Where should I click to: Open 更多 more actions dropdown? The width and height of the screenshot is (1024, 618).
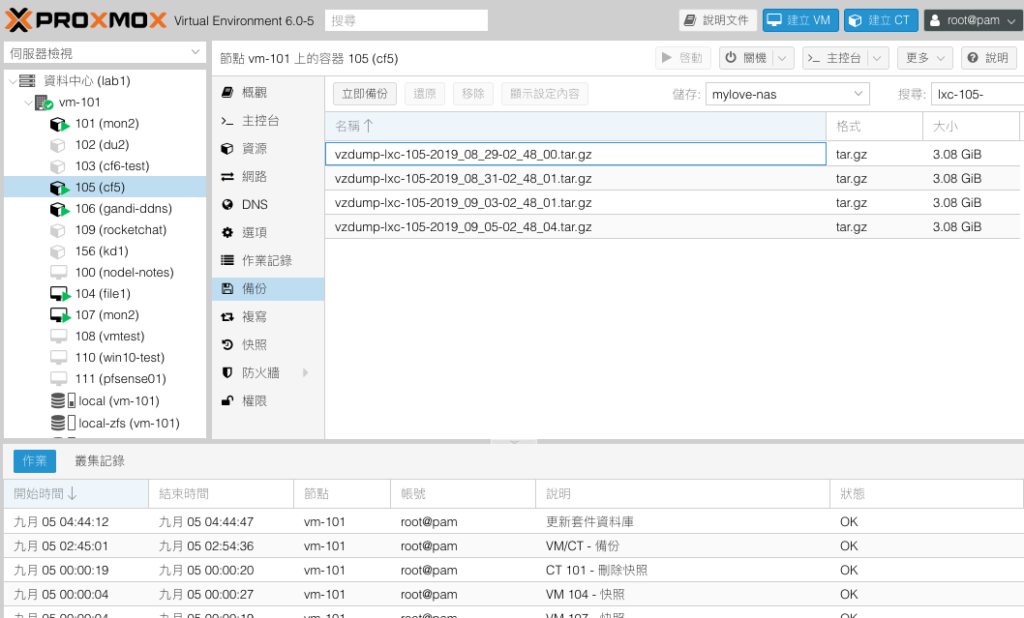pos(925,58)
